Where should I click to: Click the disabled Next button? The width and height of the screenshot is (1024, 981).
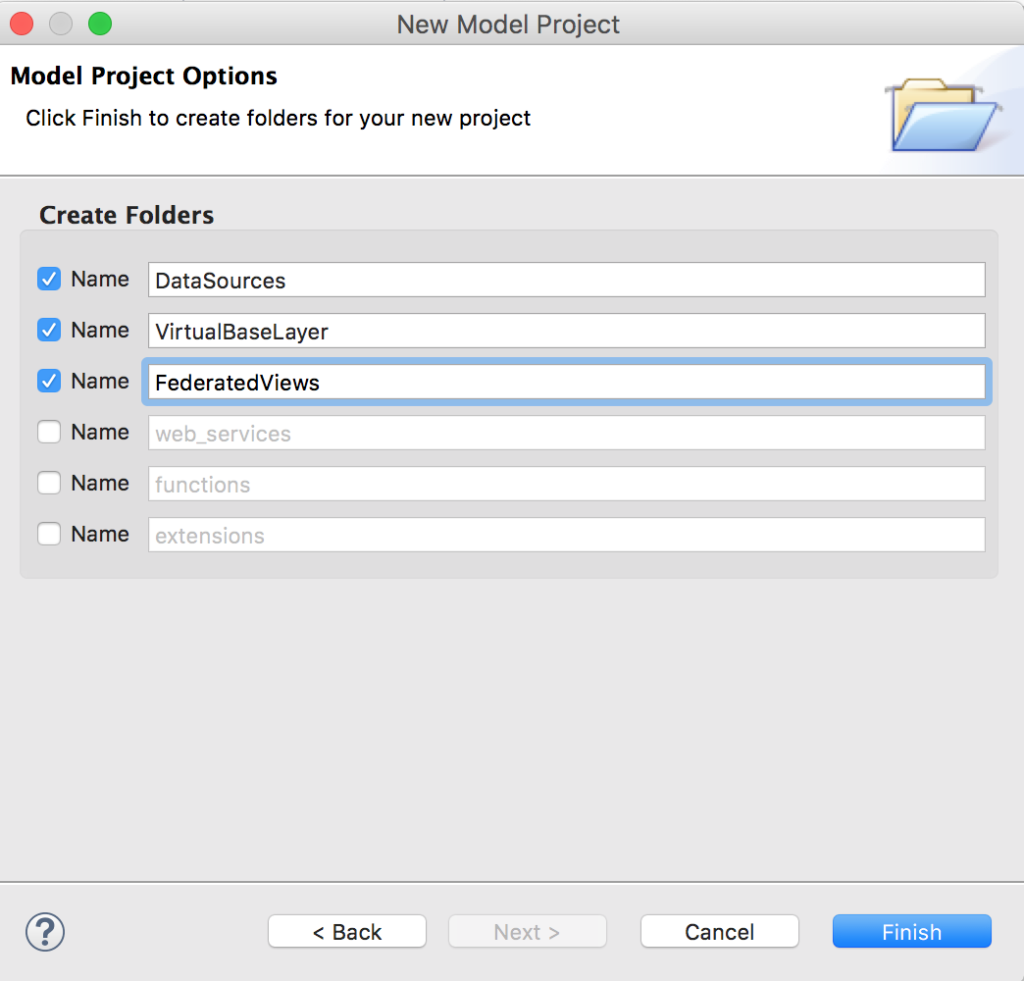527,931
